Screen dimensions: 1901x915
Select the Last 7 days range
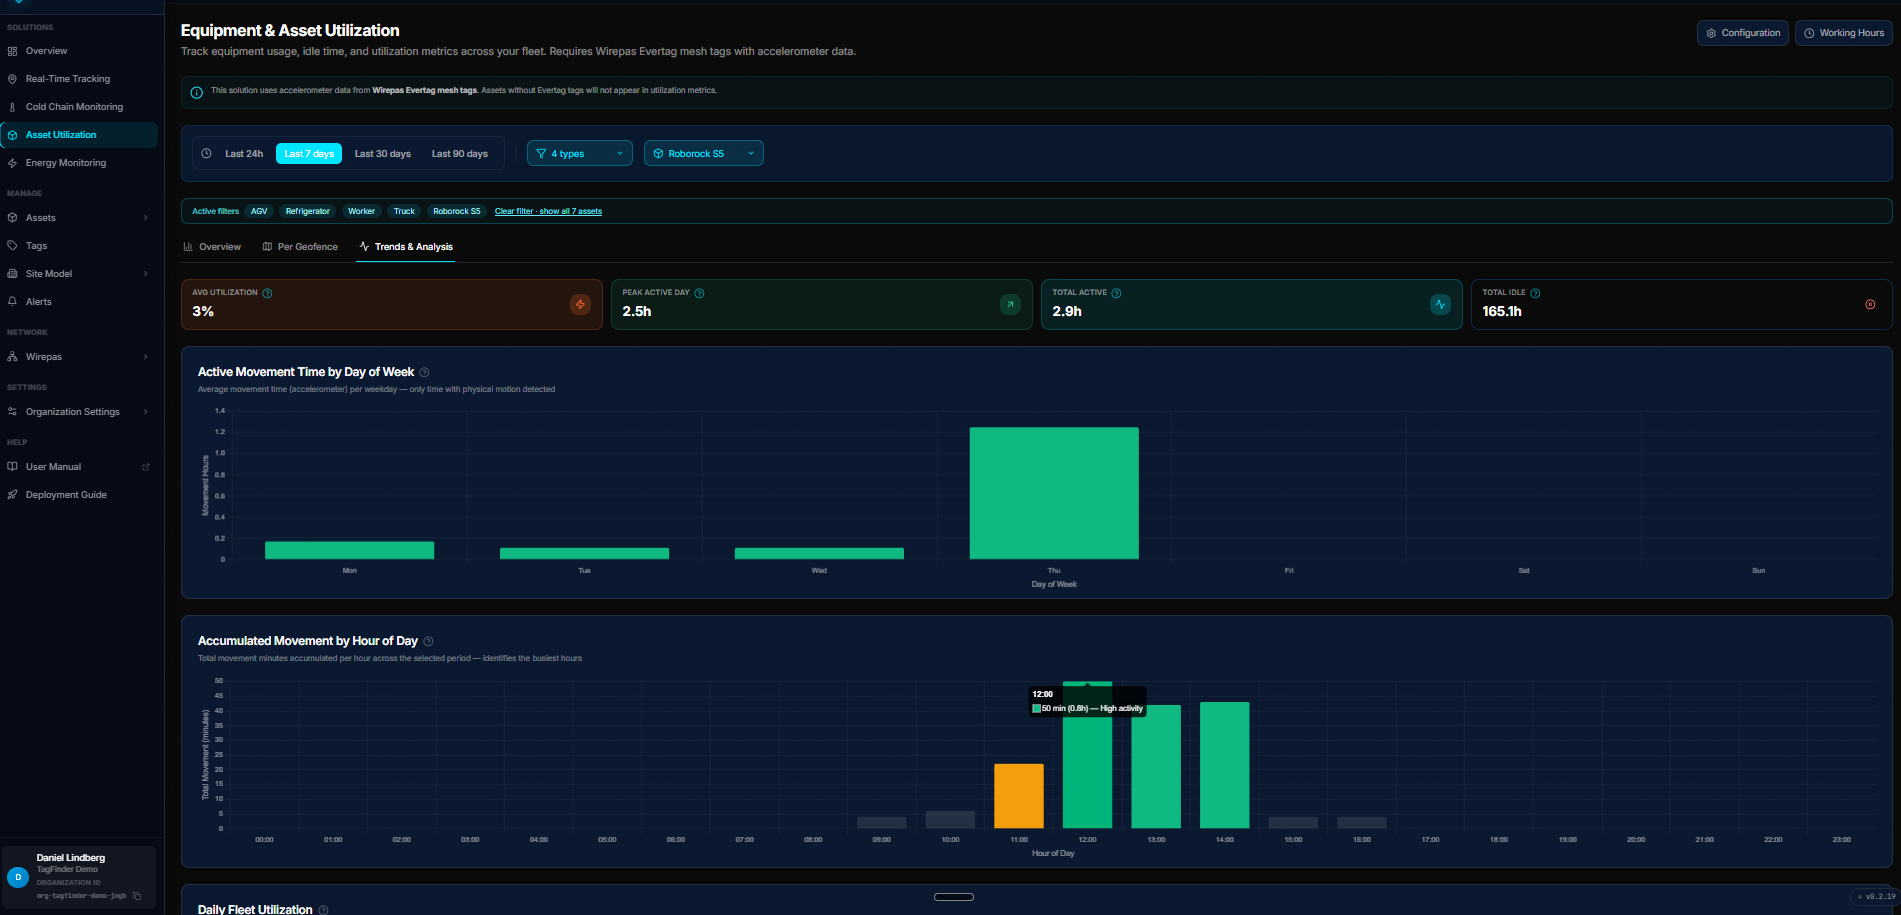pyautogui.click(x=309, y=154)
